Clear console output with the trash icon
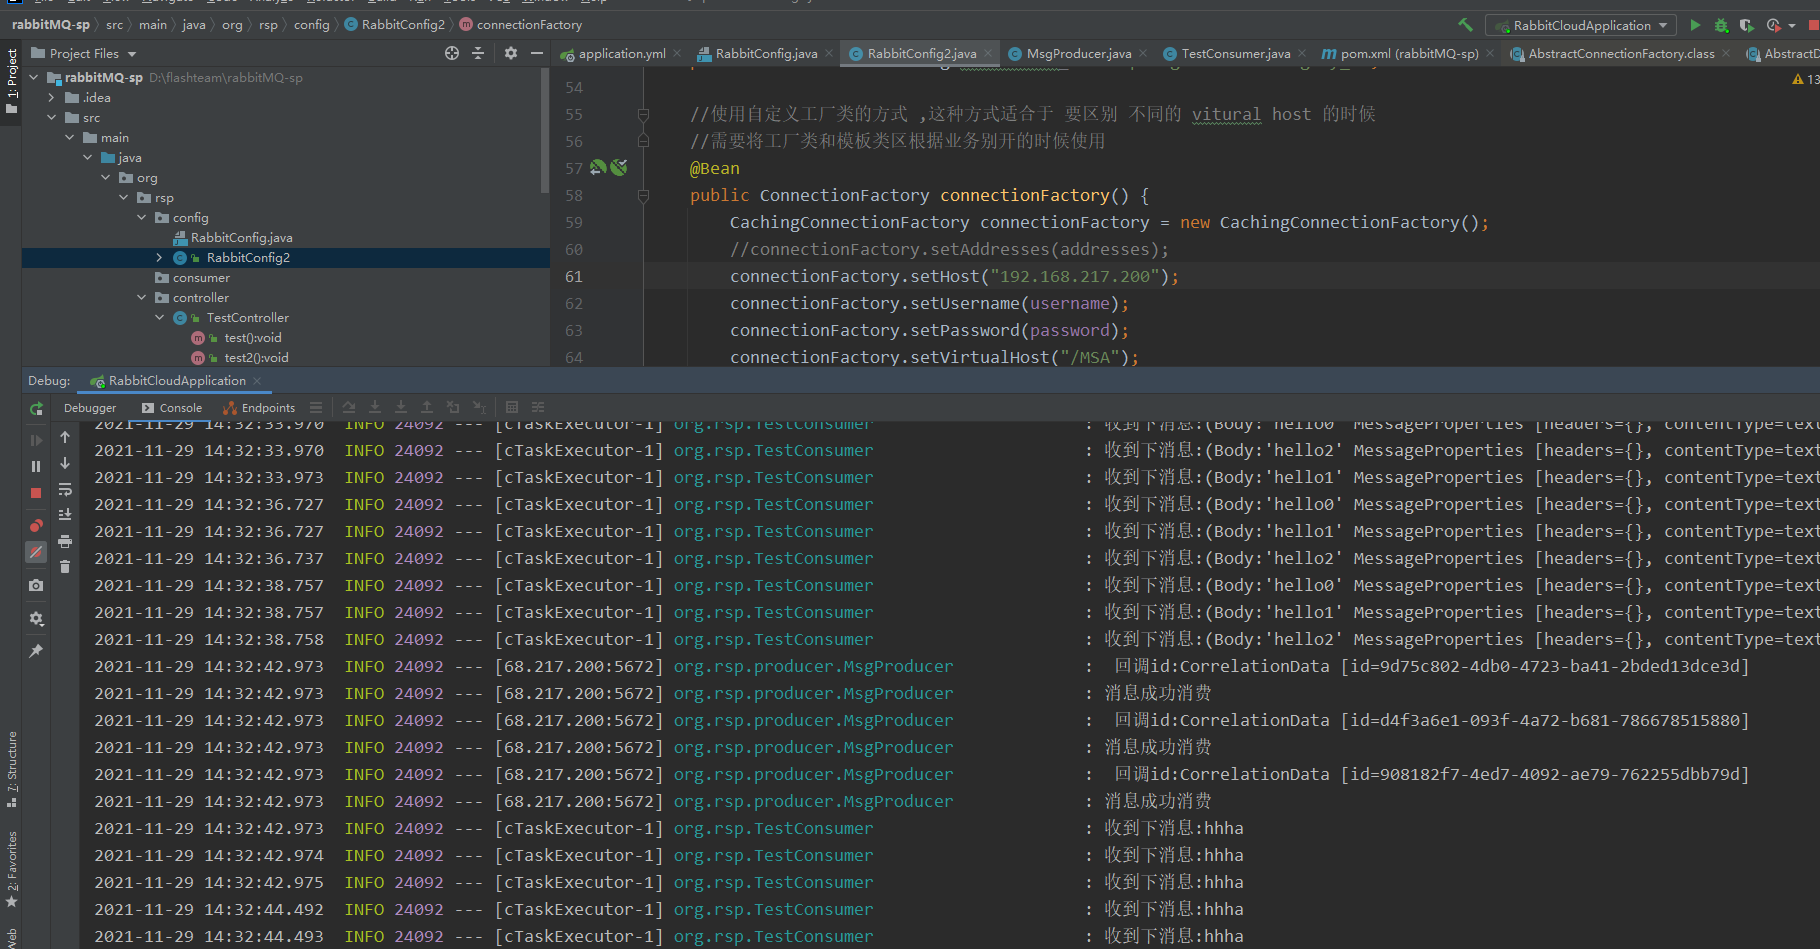The height and width of the screenshot is (949, 1820). [65, 567]
